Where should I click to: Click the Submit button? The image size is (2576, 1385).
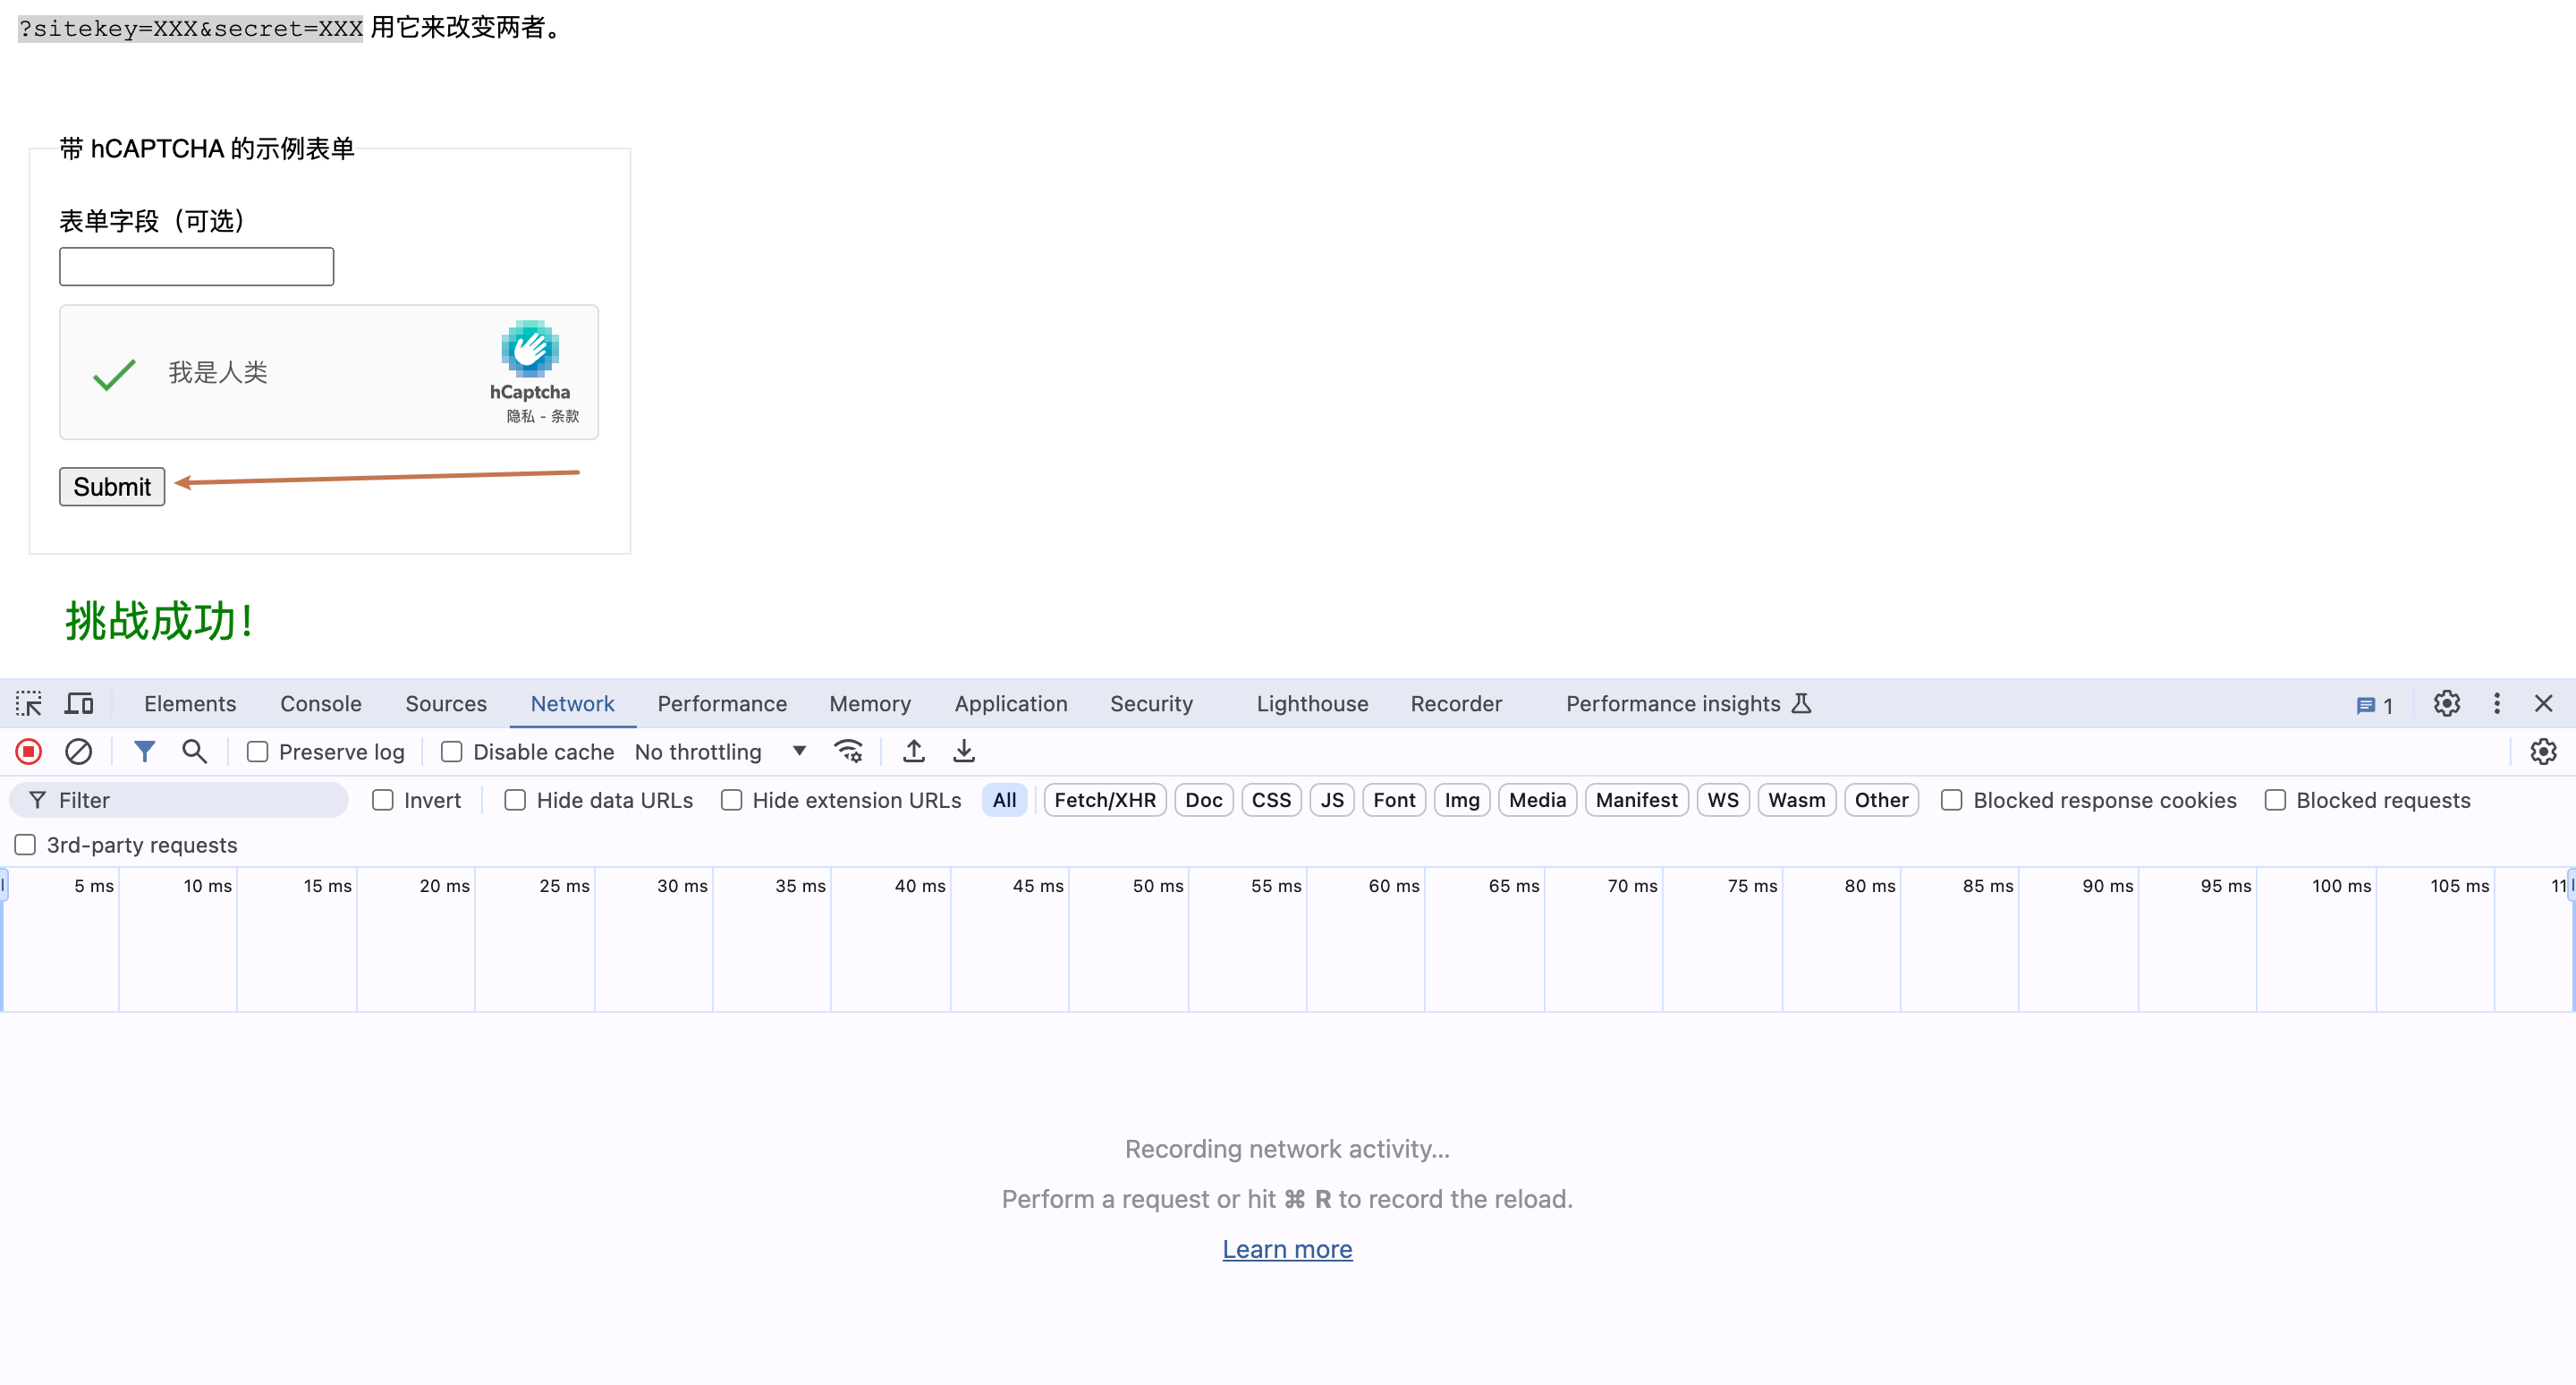pyautogui.click(x=111, y=487)
